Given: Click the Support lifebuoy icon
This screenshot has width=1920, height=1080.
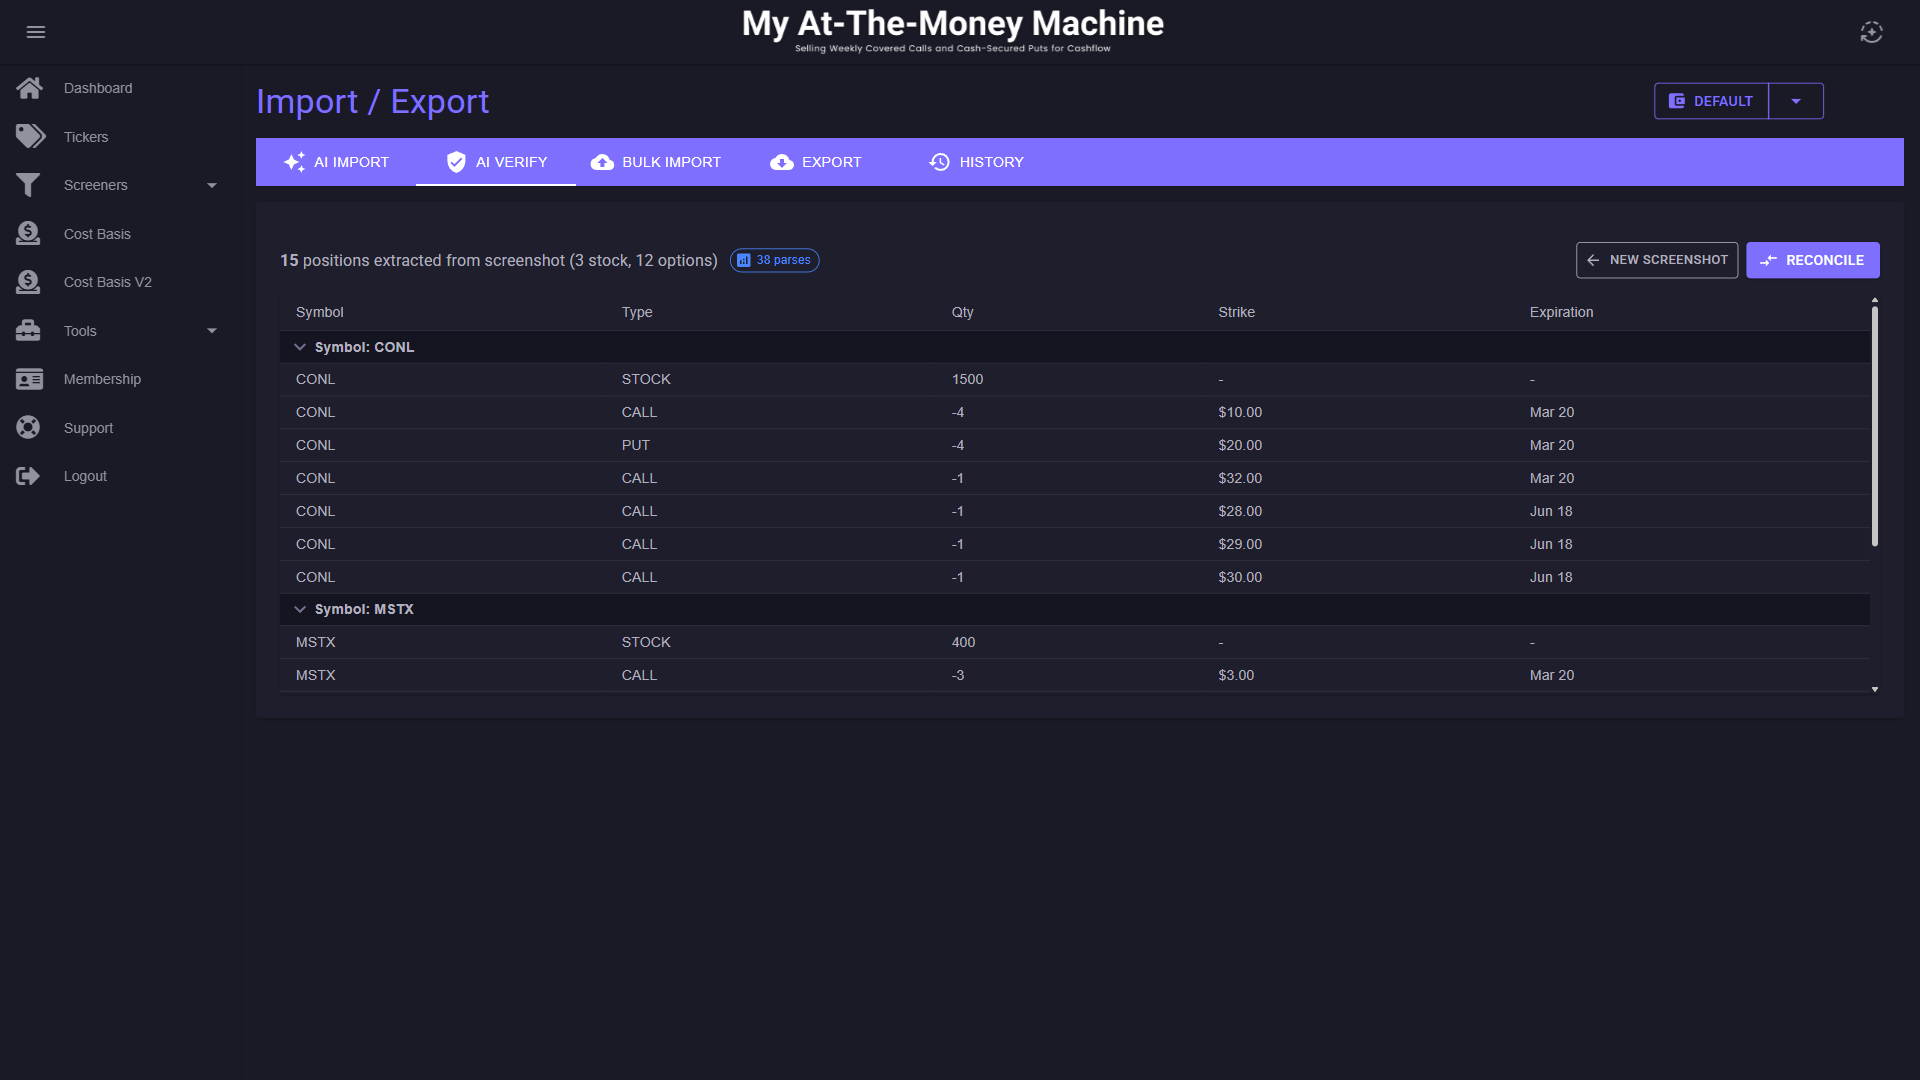Looking at the screenshot, I should coord(28,427).
